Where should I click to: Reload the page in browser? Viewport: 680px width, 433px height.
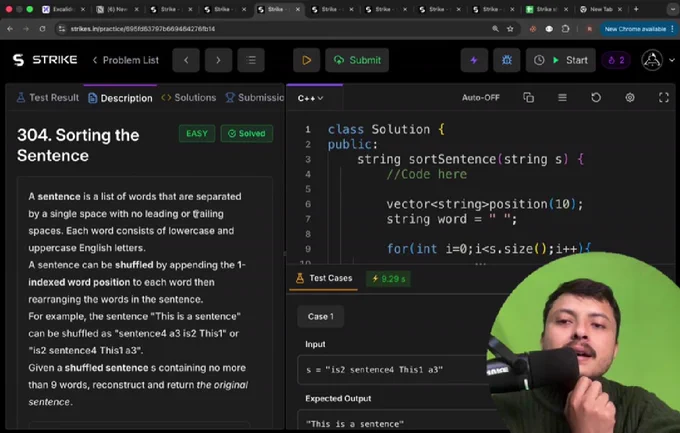click(x=42, y=29)
